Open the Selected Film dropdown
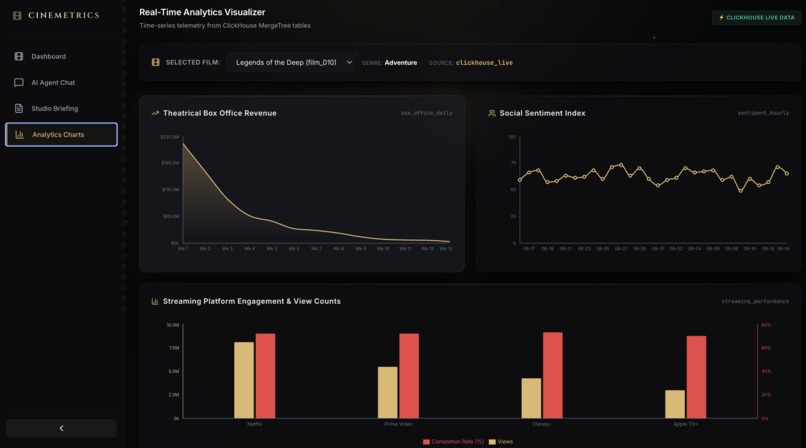Viewport: 806px width, 448px height. 290,62
